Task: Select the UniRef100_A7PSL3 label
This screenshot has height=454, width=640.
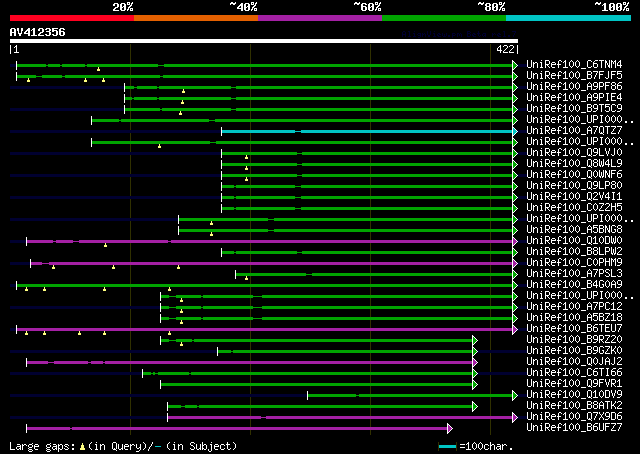Action: pyautogui.click(x=574, y=274)
